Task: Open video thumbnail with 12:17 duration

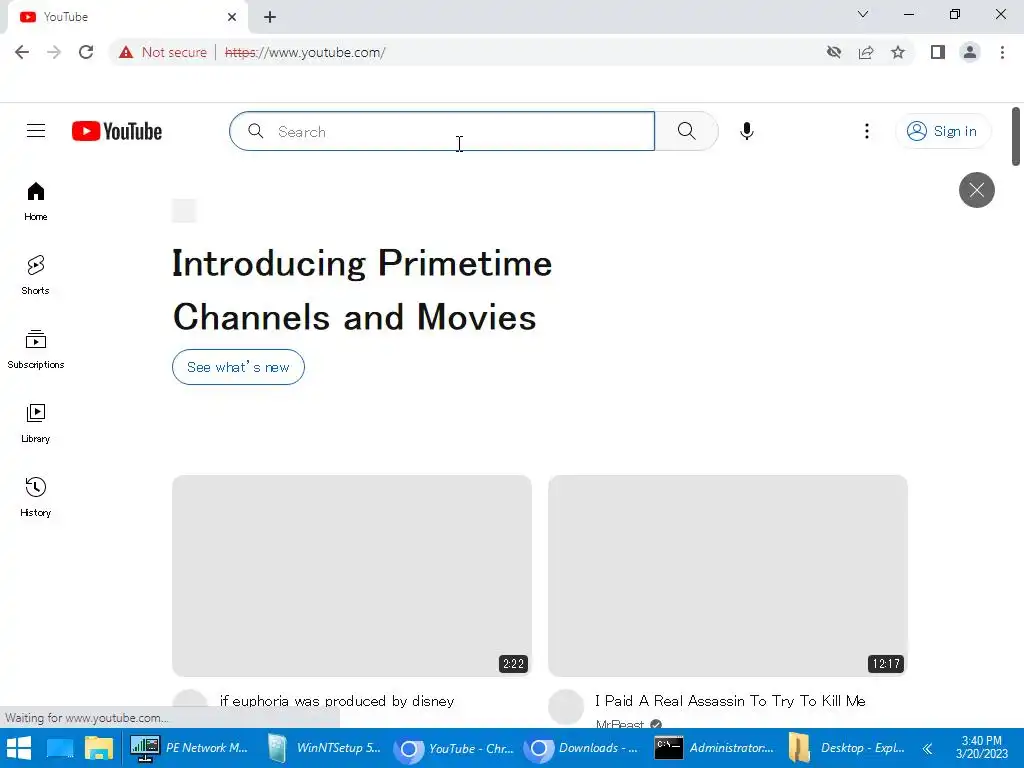Action: (728, 576)
